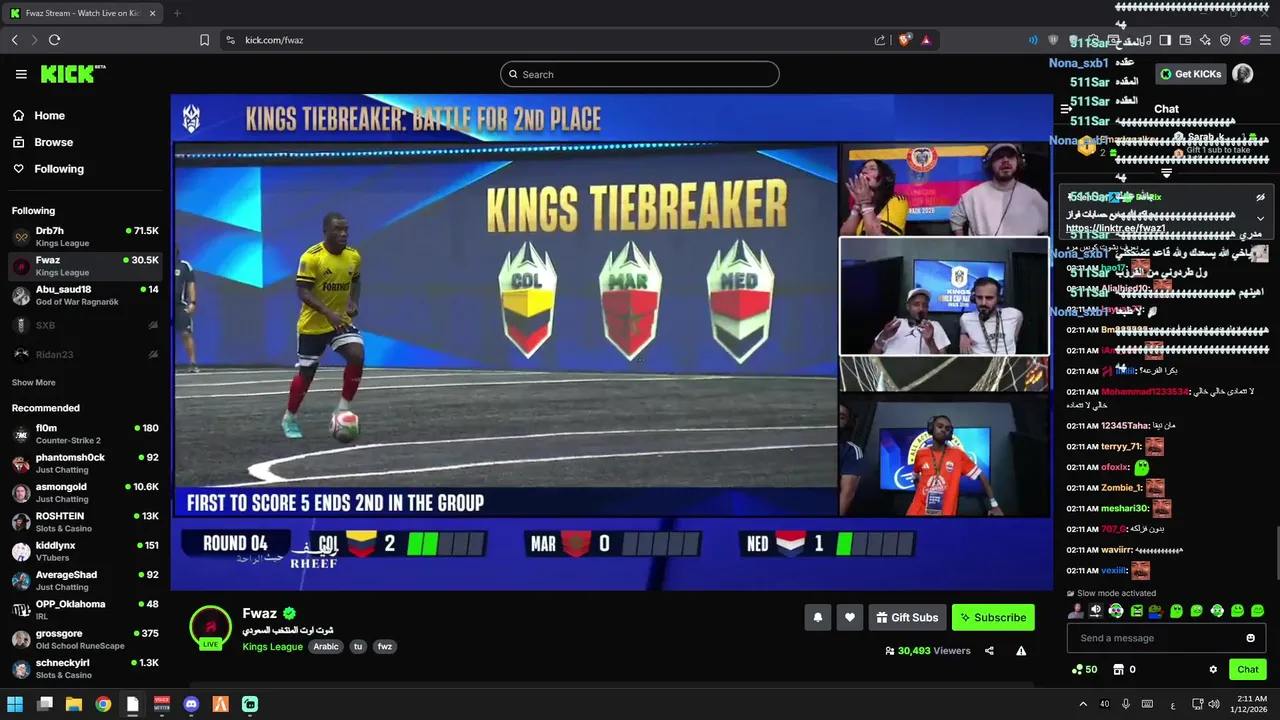Viewport: 1280px width, 720px height.
Task: Click the Get KICKs button
Action: tap(1190, 74)
